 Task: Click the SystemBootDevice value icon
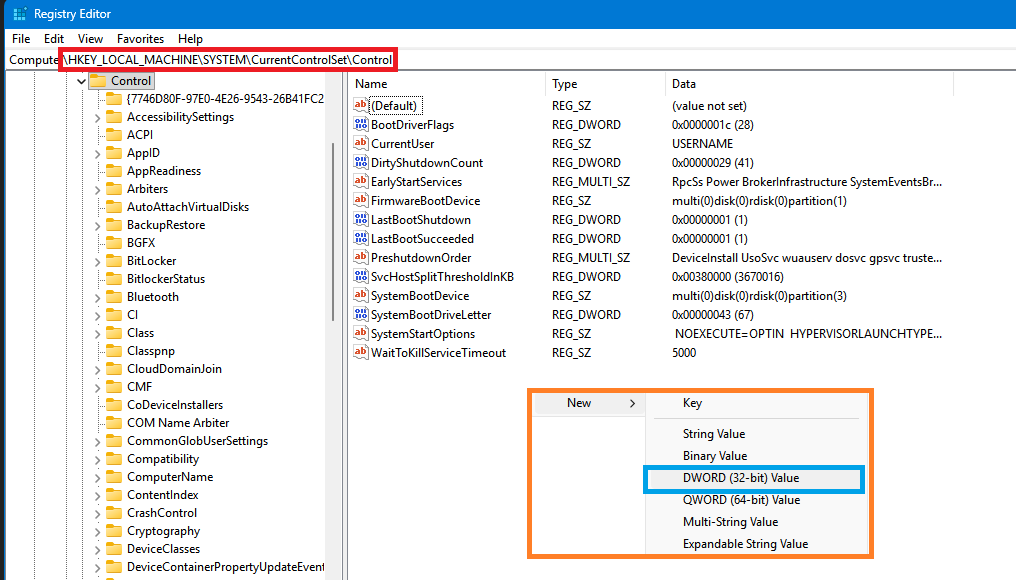(x=361, y=295)
